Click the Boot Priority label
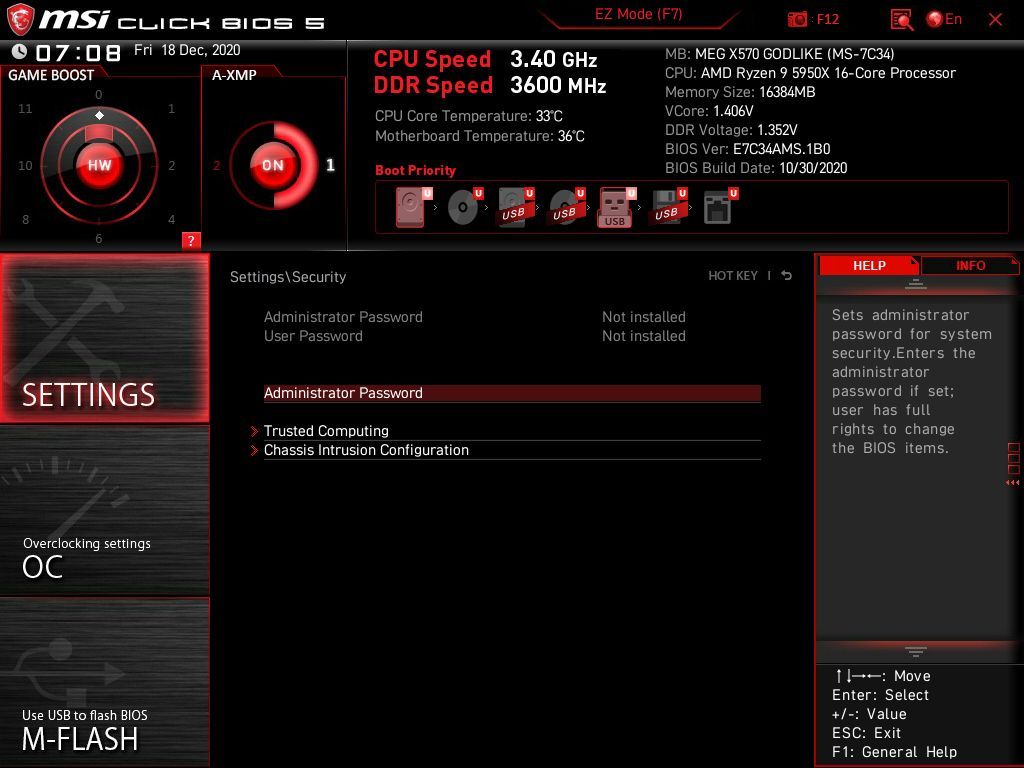 (415, 170)
